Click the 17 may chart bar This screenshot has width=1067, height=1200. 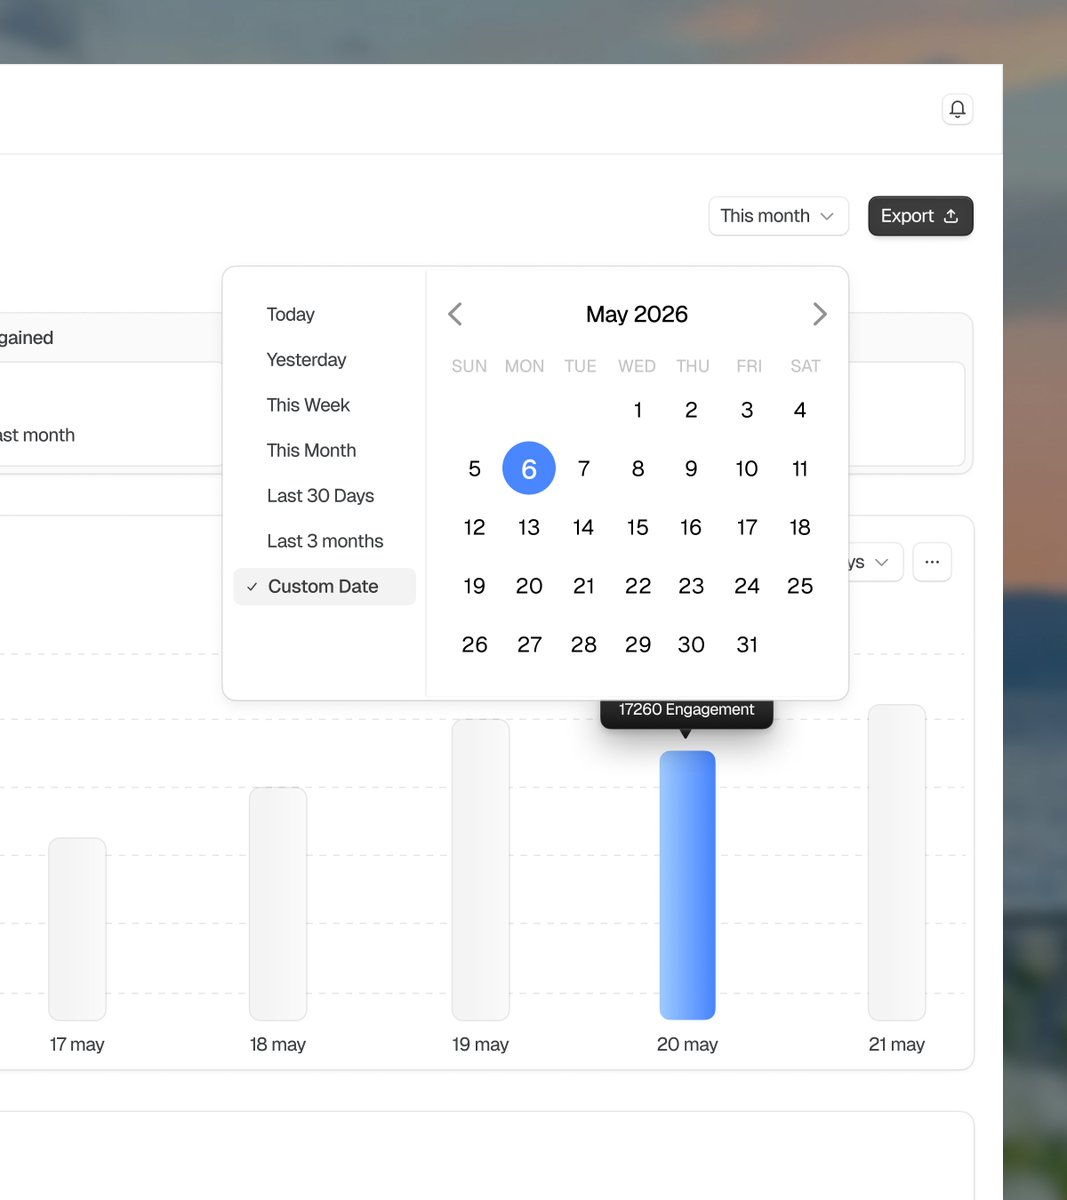click(x=77, y=929)
